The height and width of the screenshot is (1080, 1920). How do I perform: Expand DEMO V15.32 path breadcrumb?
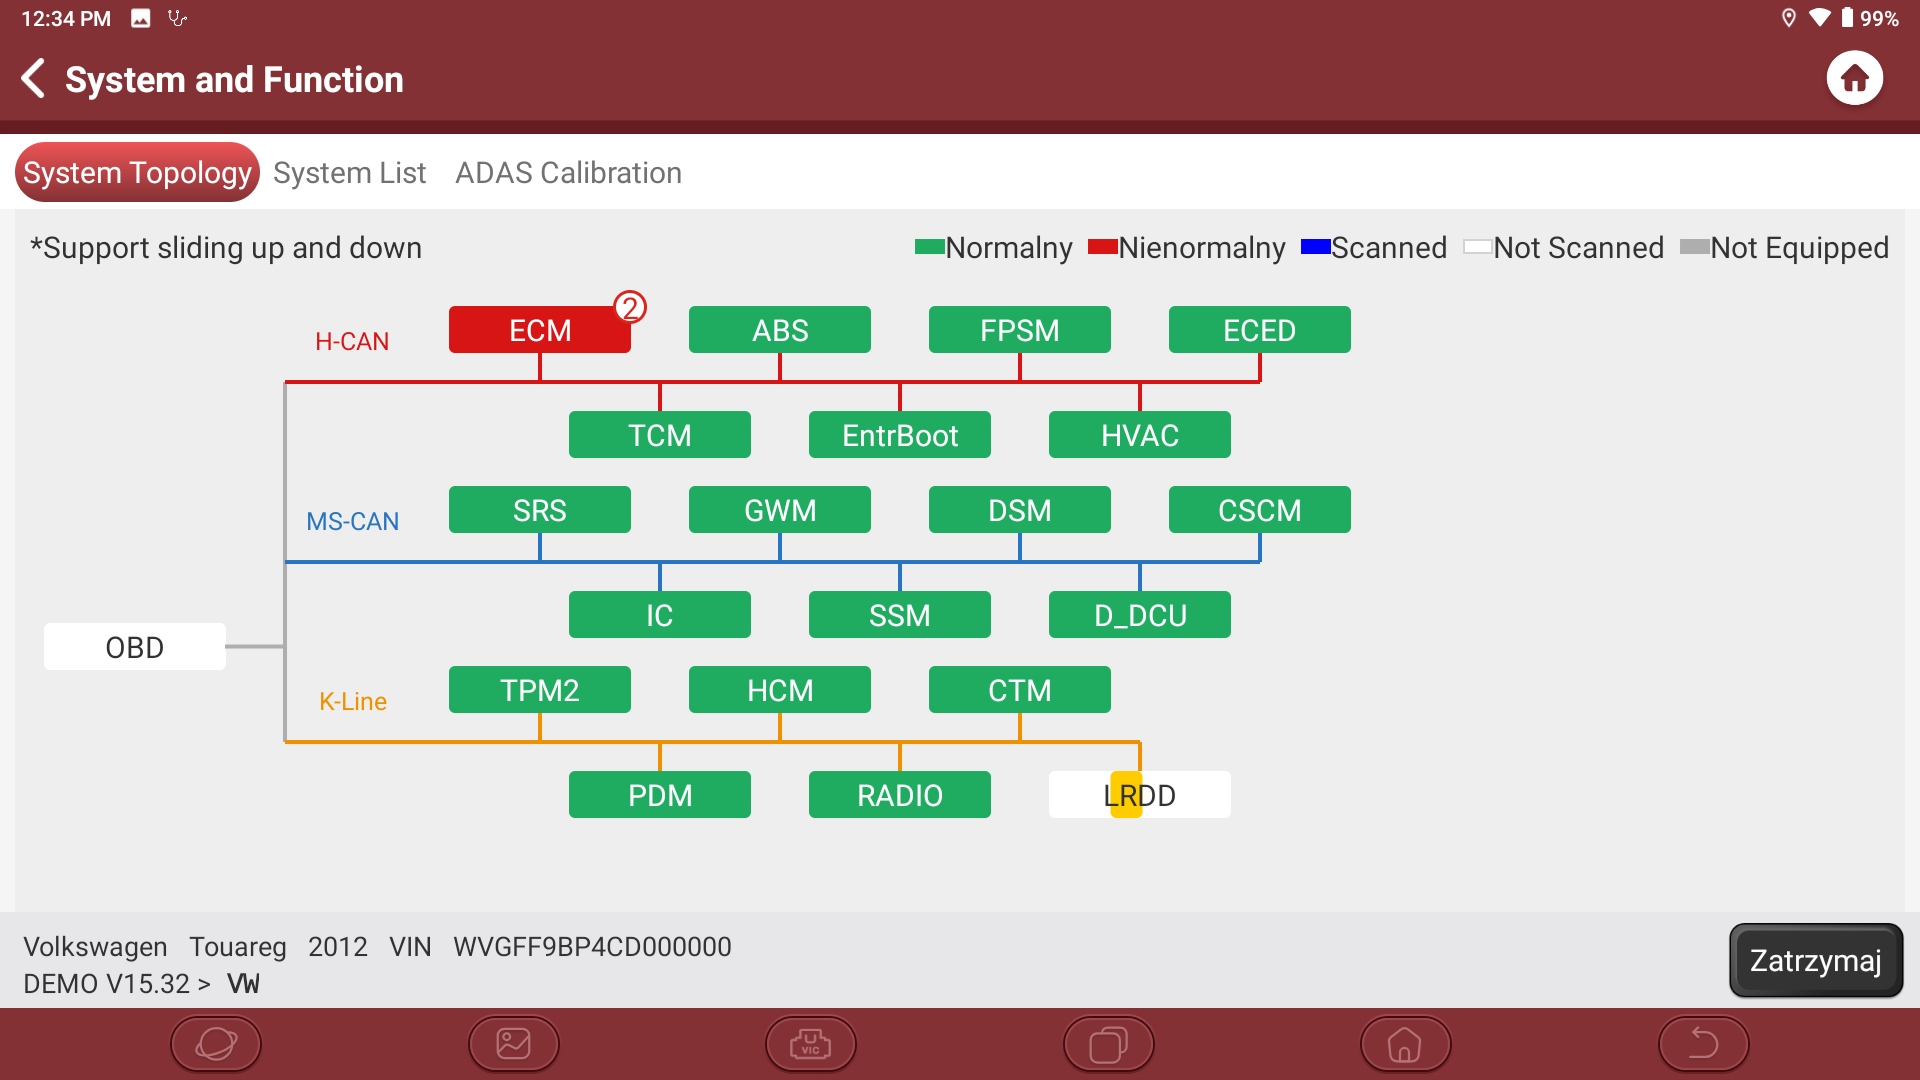pos(116,984)
